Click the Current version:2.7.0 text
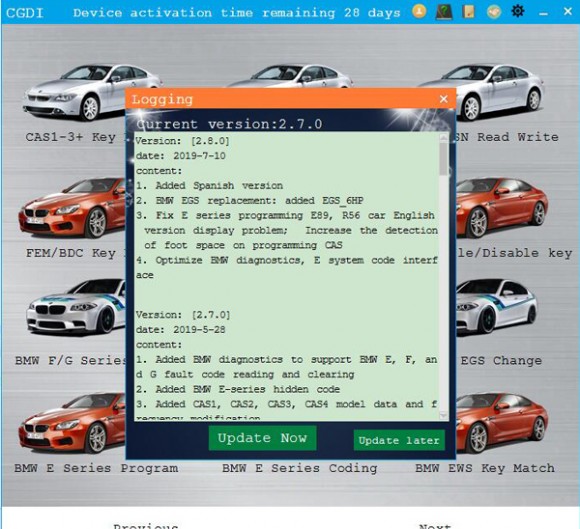The image size is (580, 529). [229, 124]
